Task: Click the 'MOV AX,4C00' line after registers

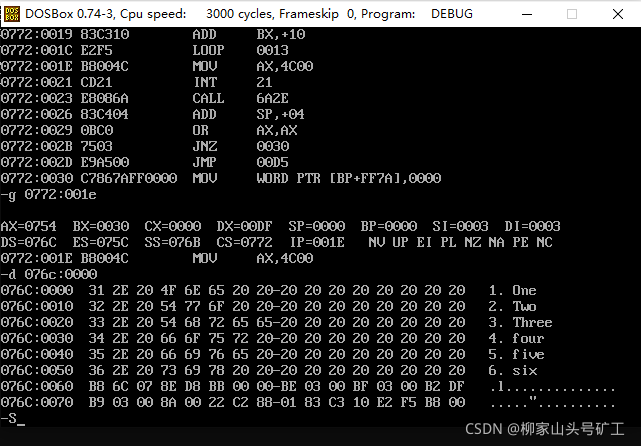Action: 157,258
